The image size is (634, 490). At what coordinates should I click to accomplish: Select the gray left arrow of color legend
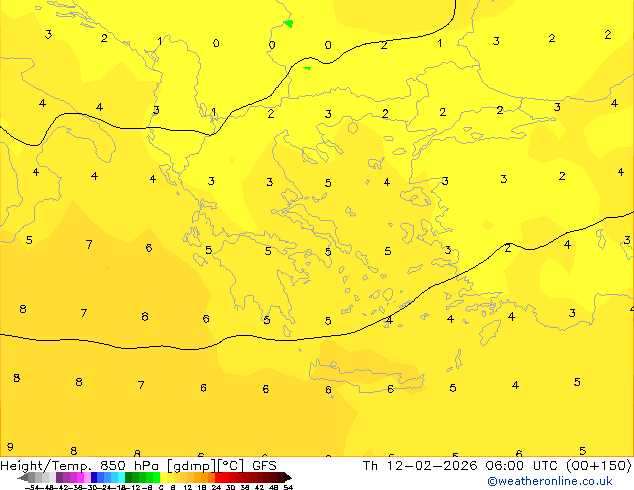coord(23,477)
